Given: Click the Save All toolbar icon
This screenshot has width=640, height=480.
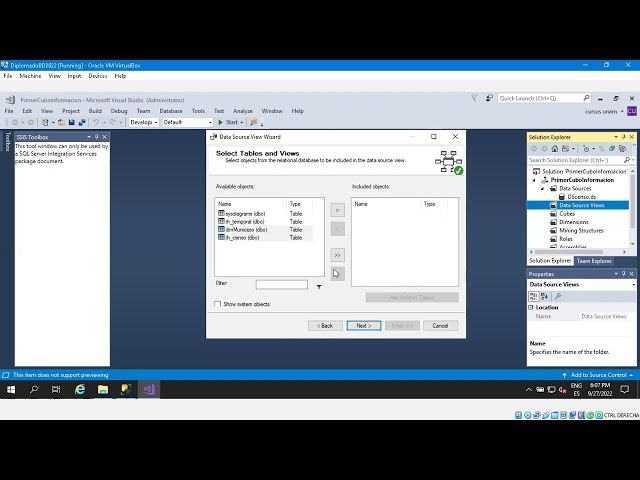Looking at the screenshot, I should pyautogui.click(x=82, y=122).
